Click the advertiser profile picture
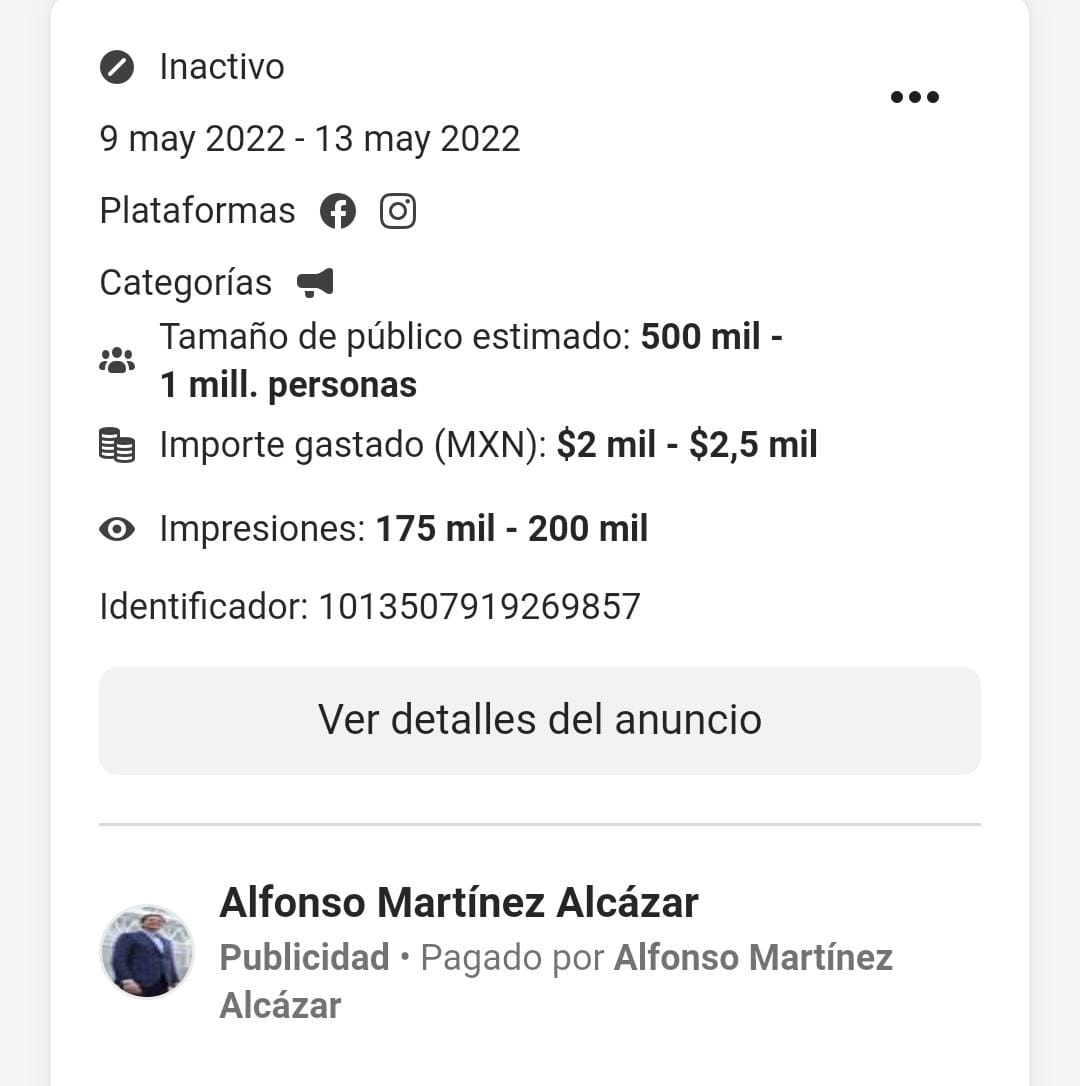Viewport: 1080px width, 1086px height. tap(147, 952)
